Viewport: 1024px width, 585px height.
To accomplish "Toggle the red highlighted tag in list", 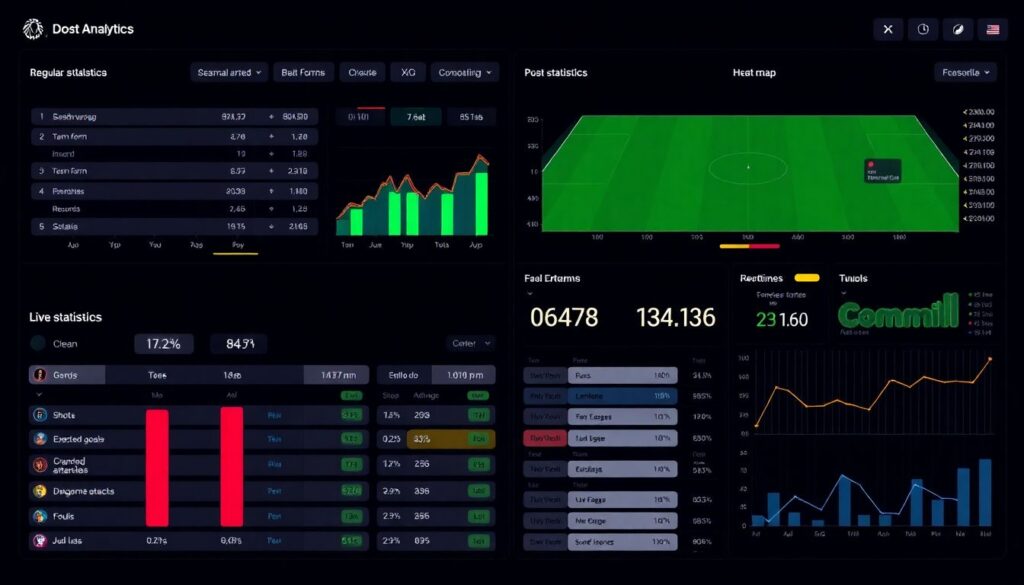I will click(545, 438).
